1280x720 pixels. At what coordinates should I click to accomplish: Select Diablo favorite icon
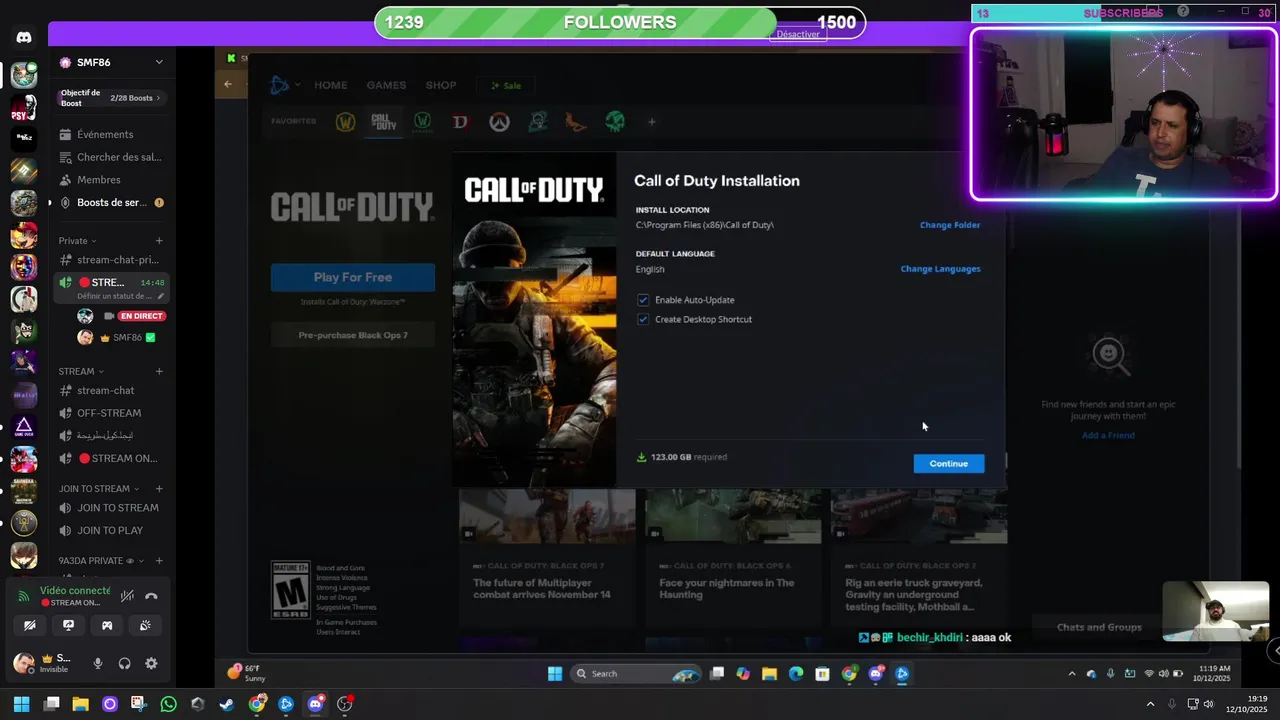[x=460, y=122]
